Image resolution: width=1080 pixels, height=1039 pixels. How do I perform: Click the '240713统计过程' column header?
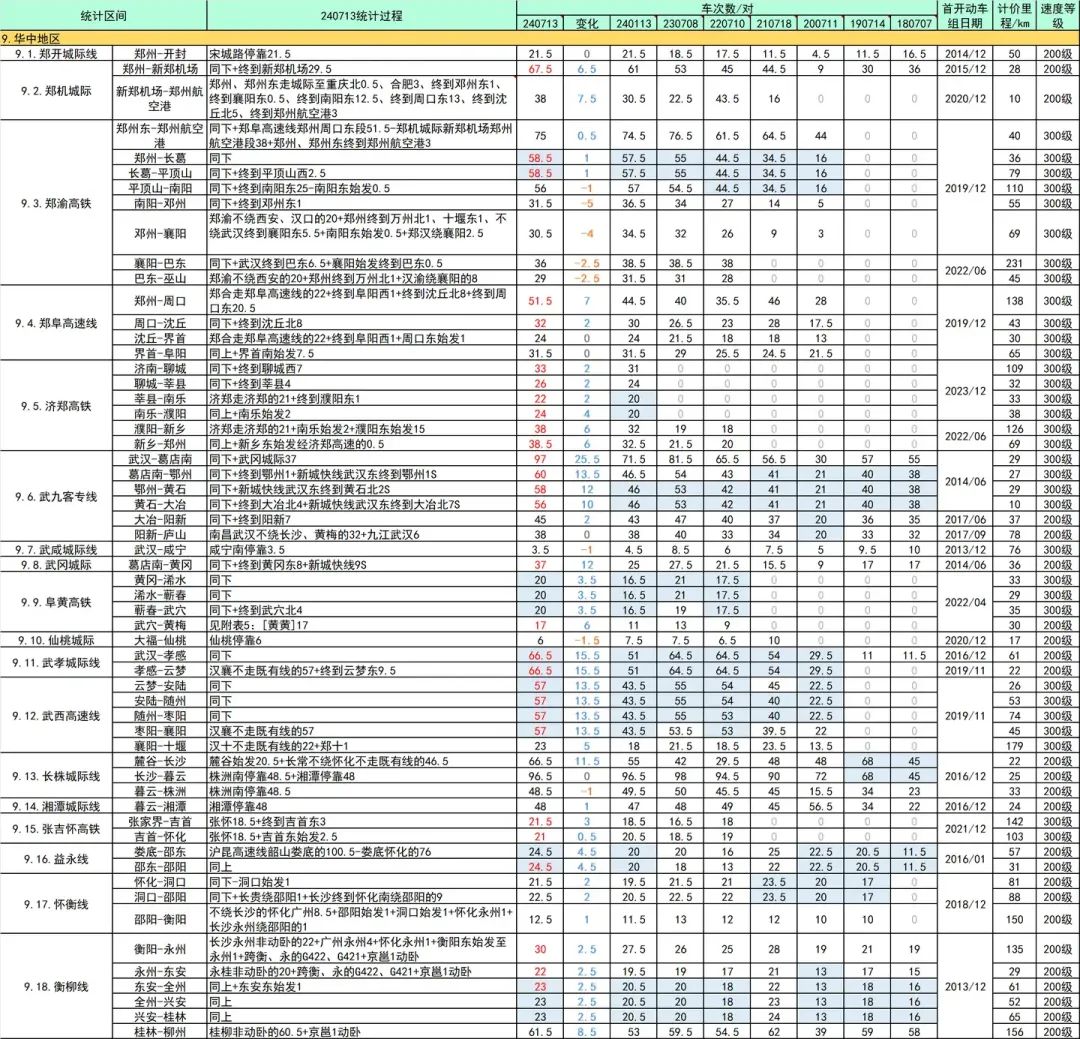tap(362, 15)
